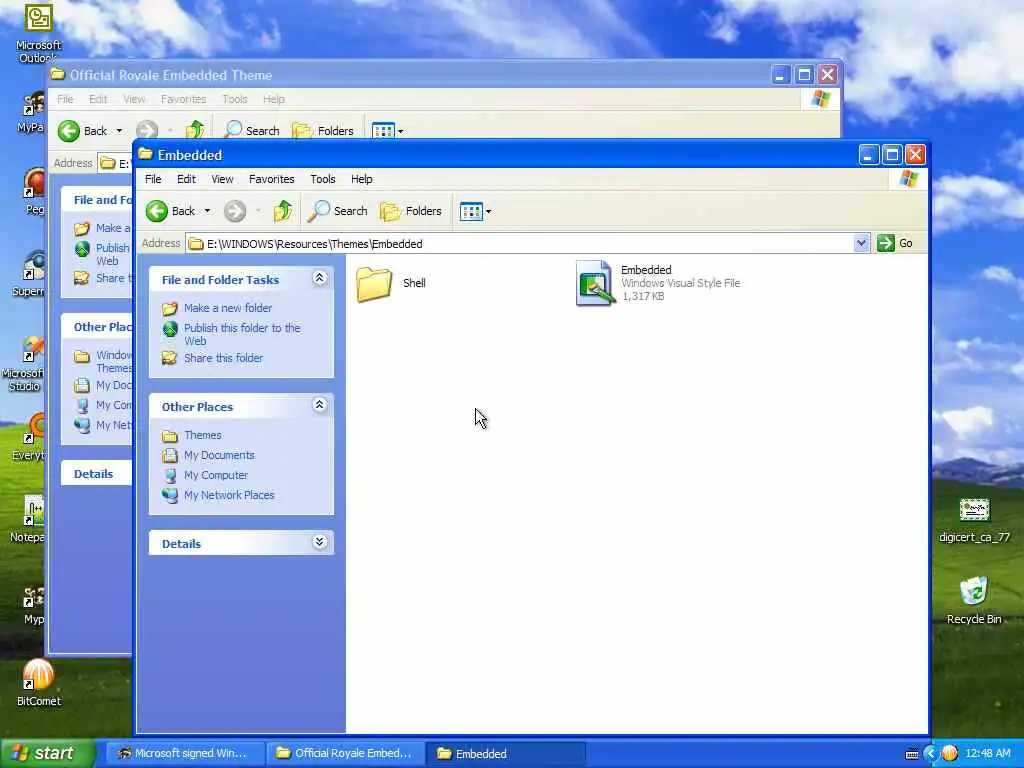Toggle Folders pane in Embedded window
This screenshot has width=1024, height=768.
tap(411, 211)
